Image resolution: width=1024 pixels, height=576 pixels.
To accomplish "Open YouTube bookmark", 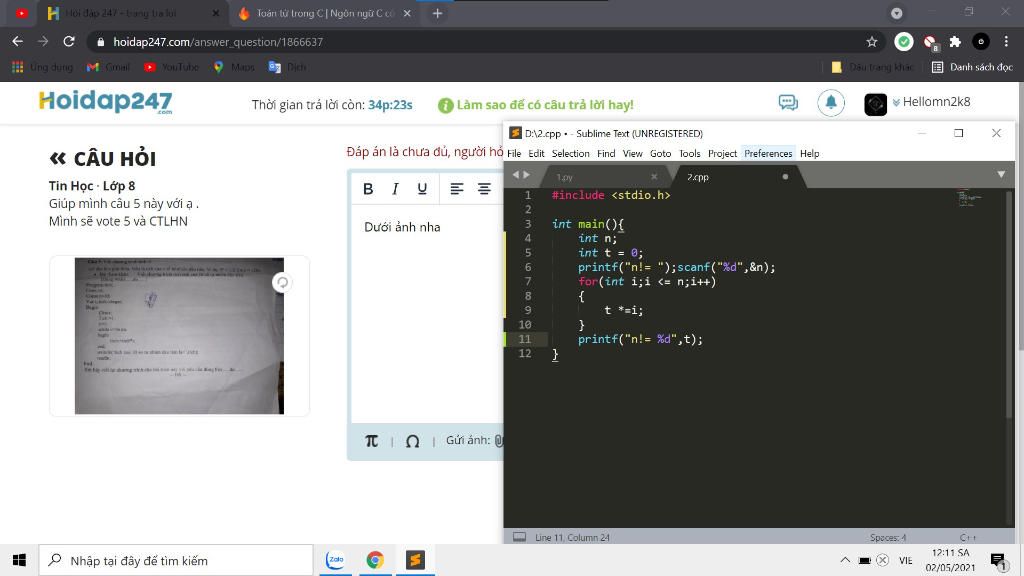I will [171, 67].
